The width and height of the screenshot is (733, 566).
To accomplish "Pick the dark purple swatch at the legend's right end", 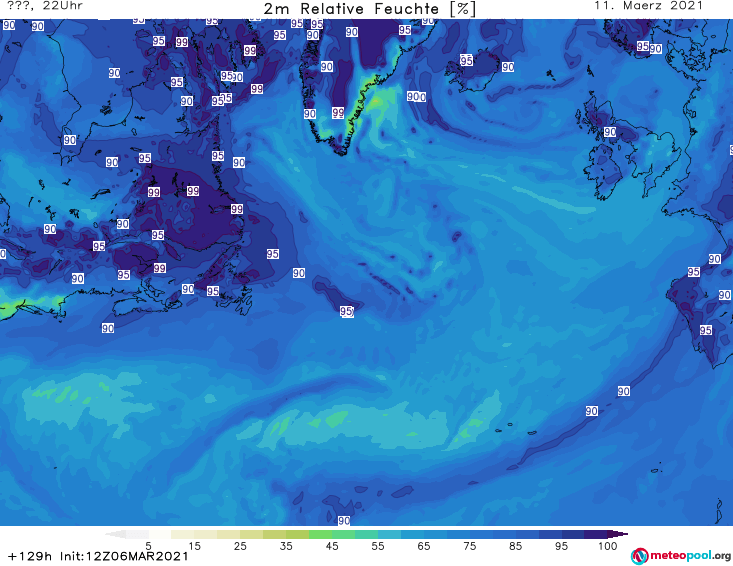I will 618,534.
